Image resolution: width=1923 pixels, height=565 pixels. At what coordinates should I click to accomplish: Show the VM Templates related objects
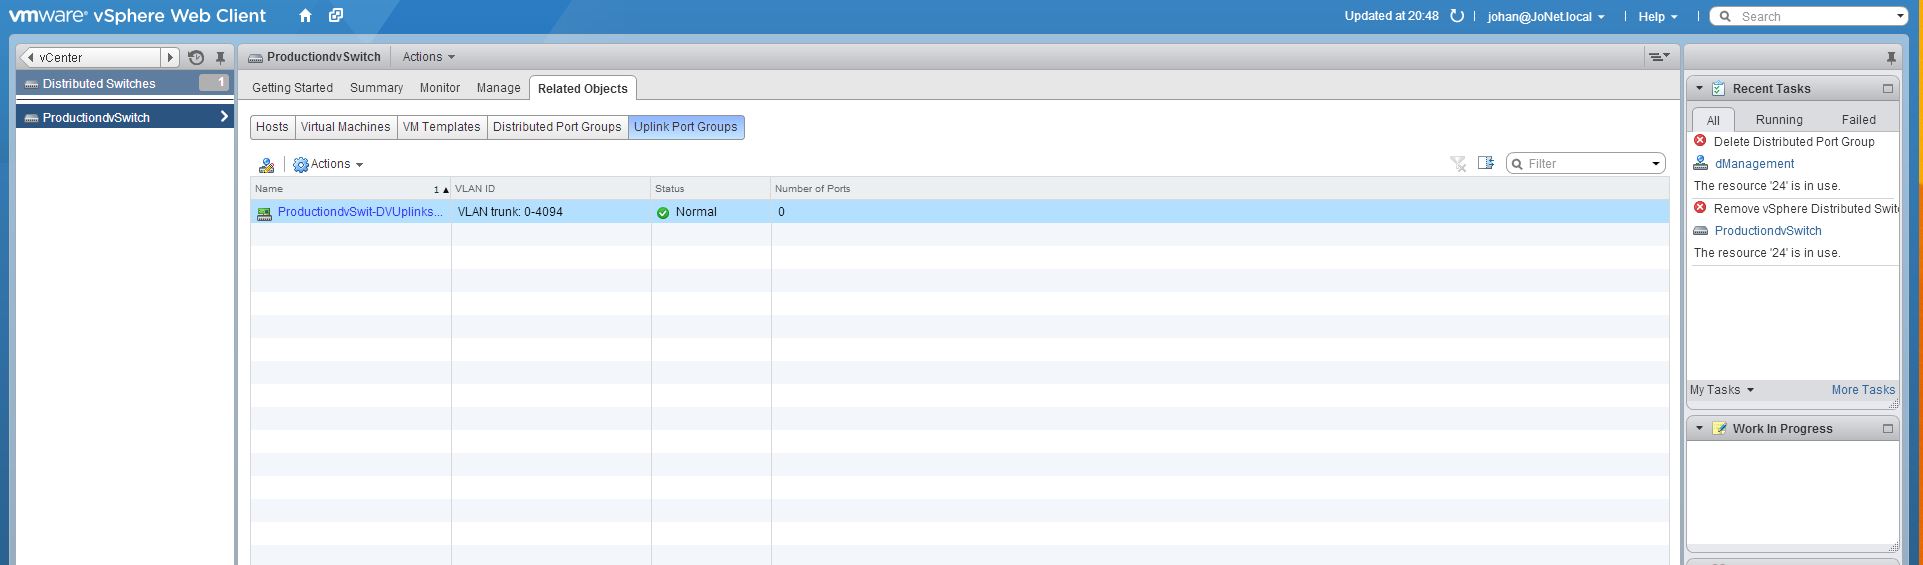click(441, 127)
